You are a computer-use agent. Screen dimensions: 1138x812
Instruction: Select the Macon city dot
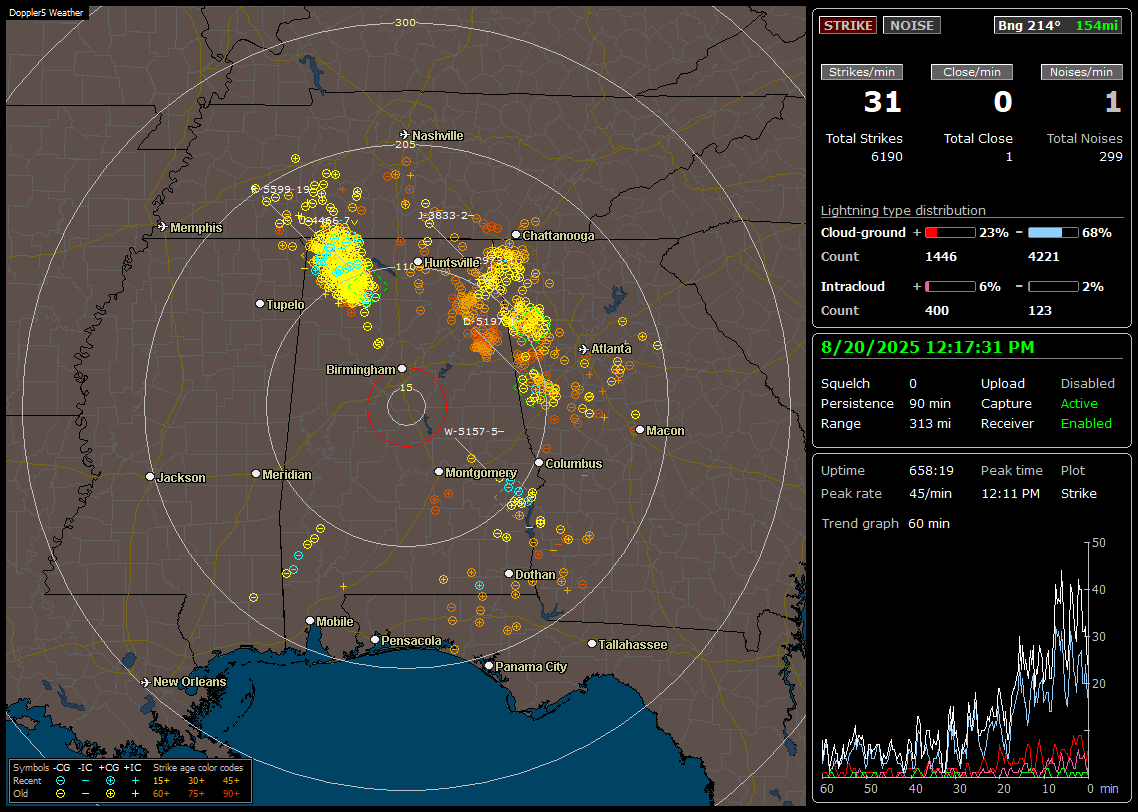[639, 430]
